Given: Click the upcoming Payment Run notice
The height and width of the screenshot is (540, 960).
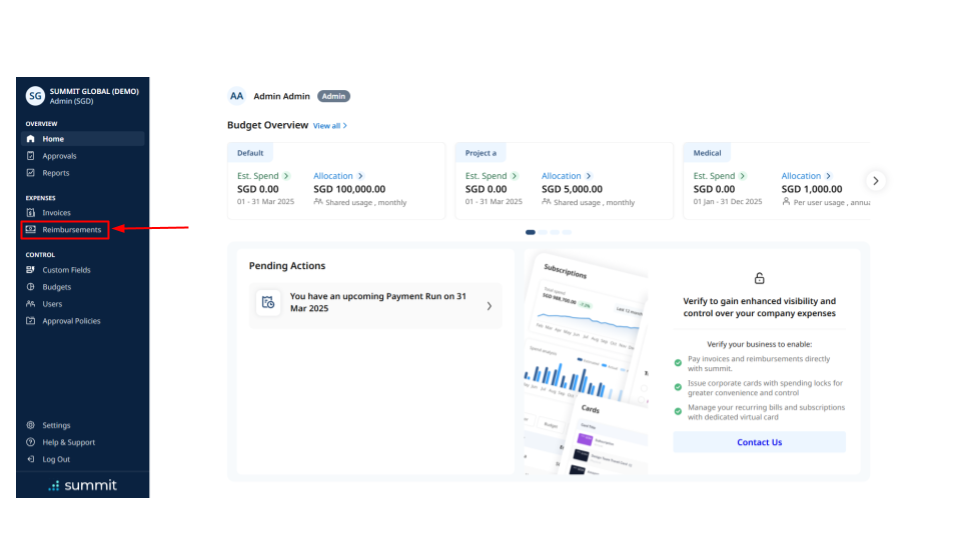Looking at the screenshot, I should pos(375,306).
